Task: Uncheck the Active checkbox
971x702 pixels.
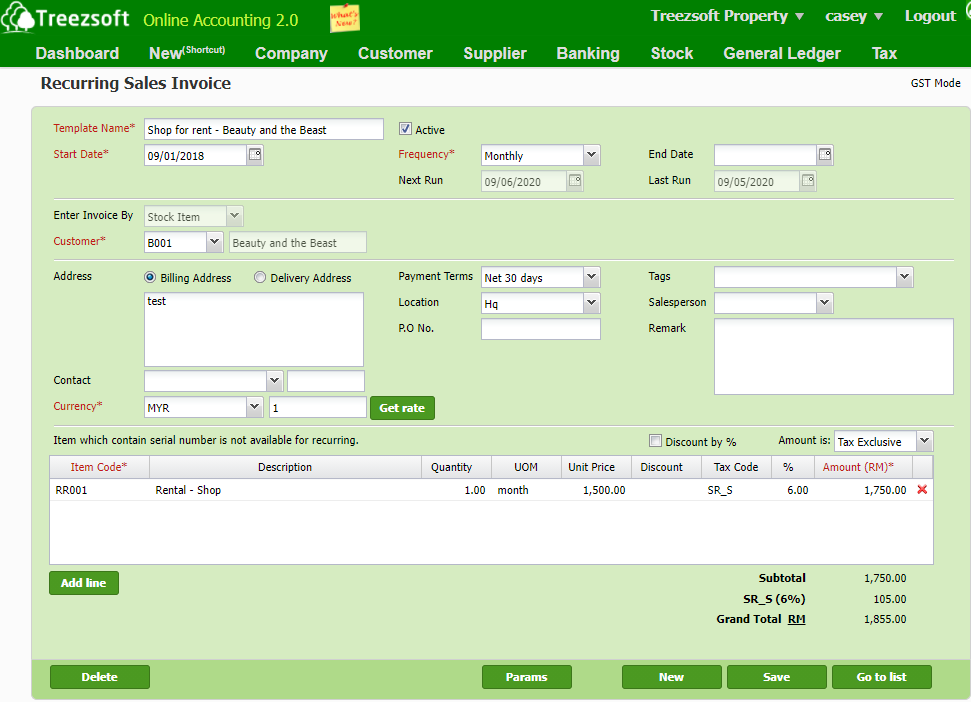Action: [x=405, y=127]
